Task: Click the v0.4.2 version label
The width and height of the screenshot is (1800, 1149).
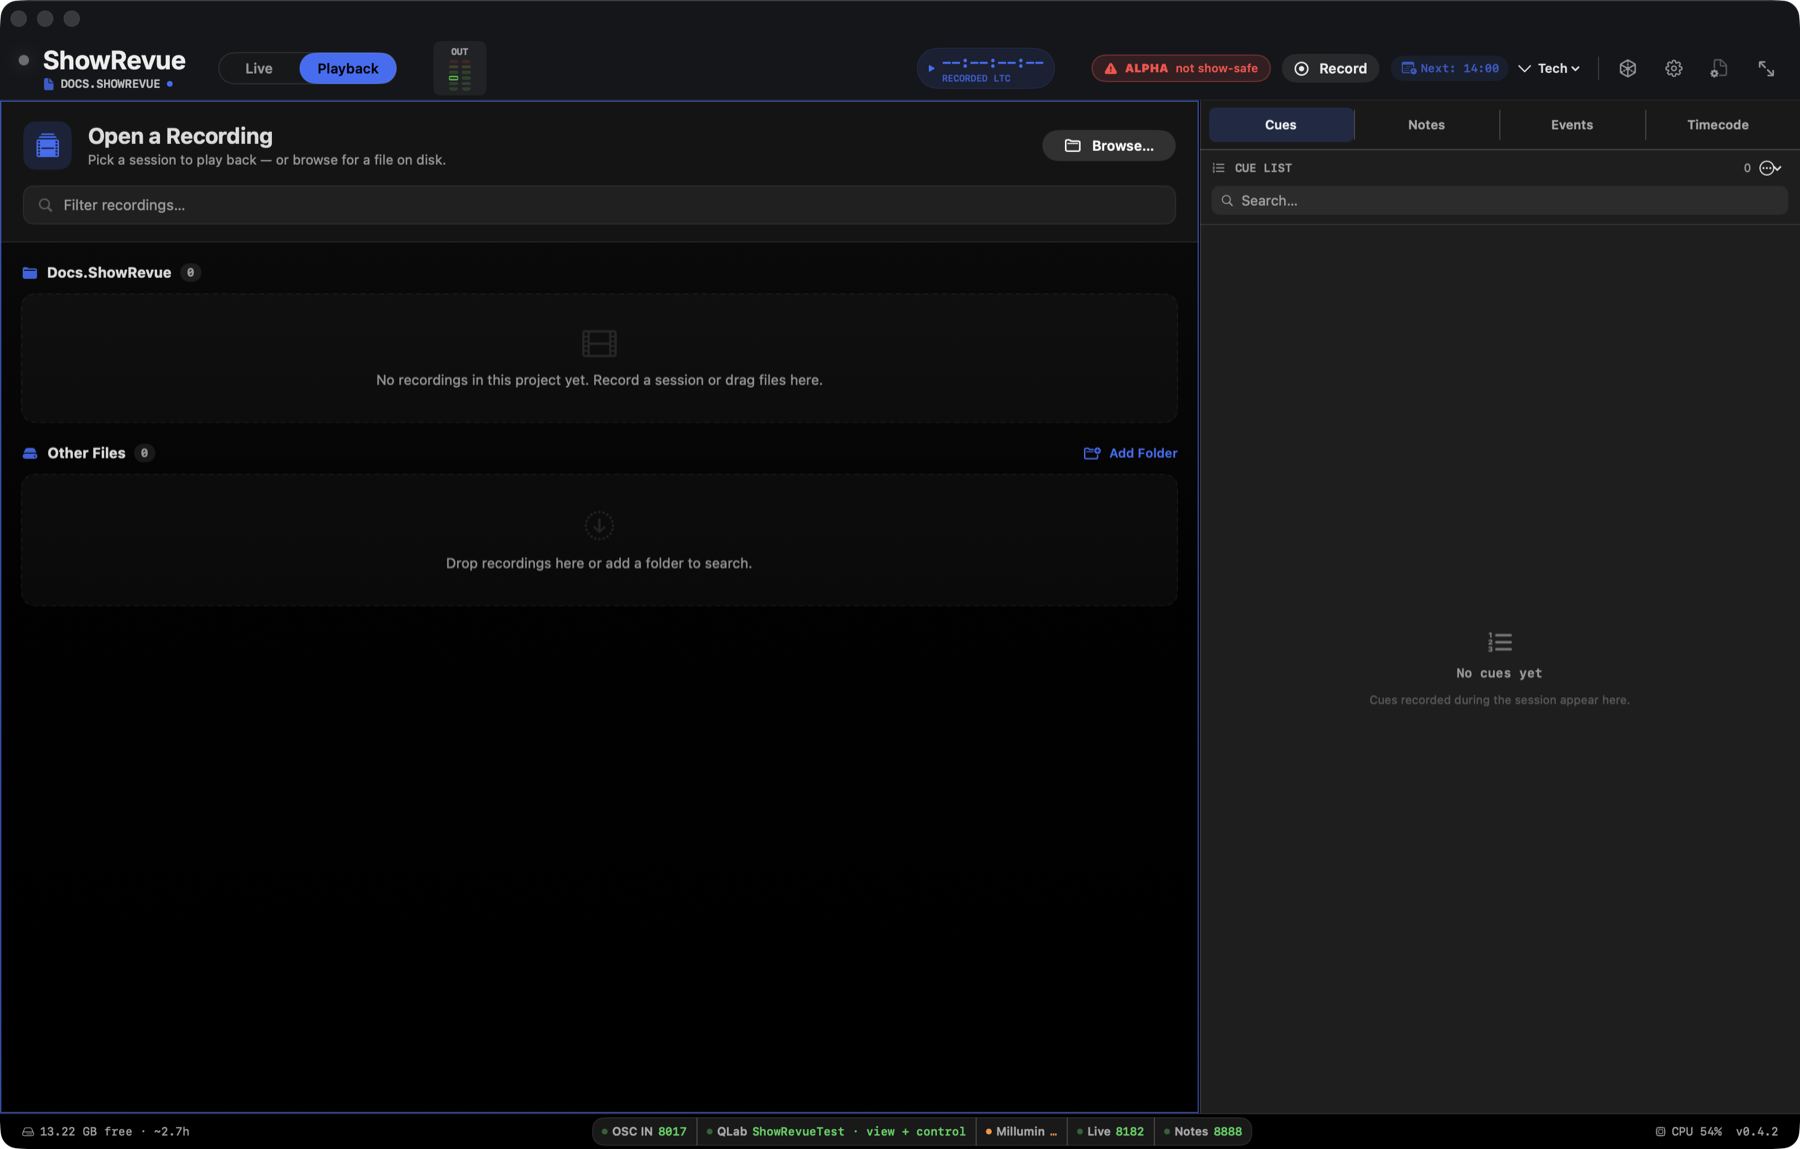Action: [1757, 1132]
